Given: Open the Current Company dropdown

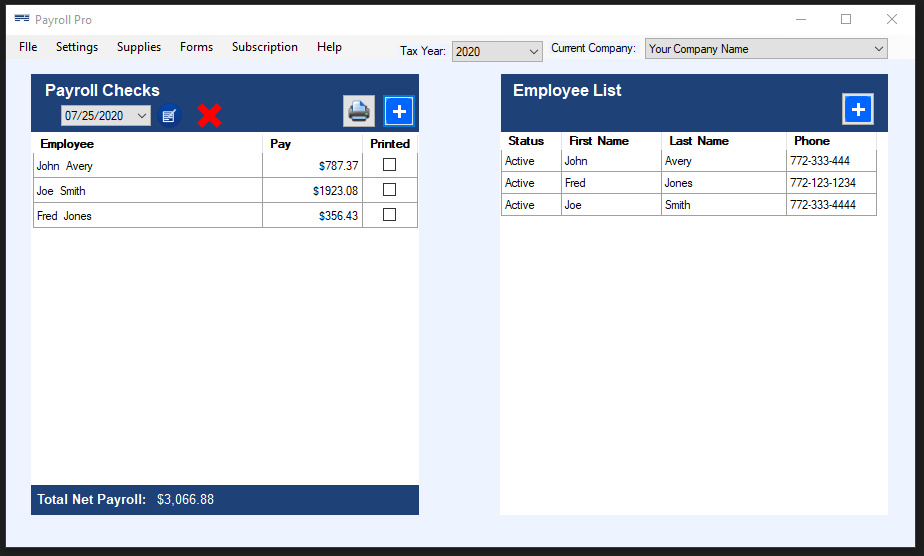Looking at the screenshot, I should point(878,49).
